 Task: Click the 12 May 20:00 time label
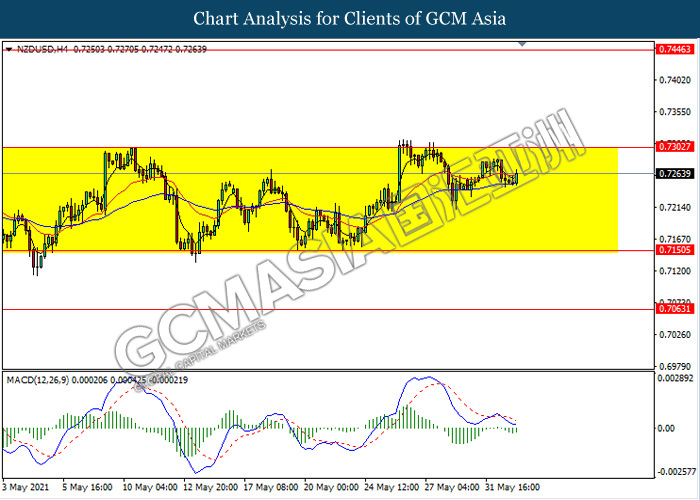(x=211, y=487)
